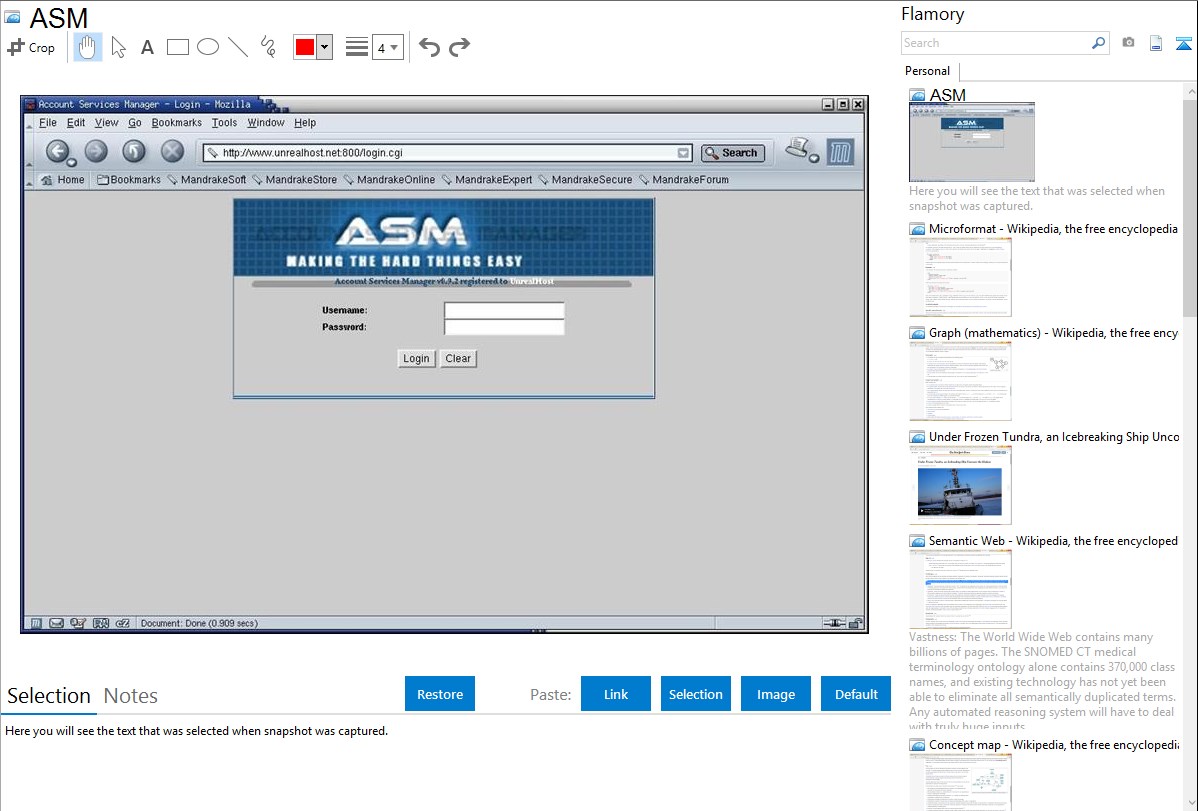Open the Personal tab
1198x811 pixels.
pos(927,71)
